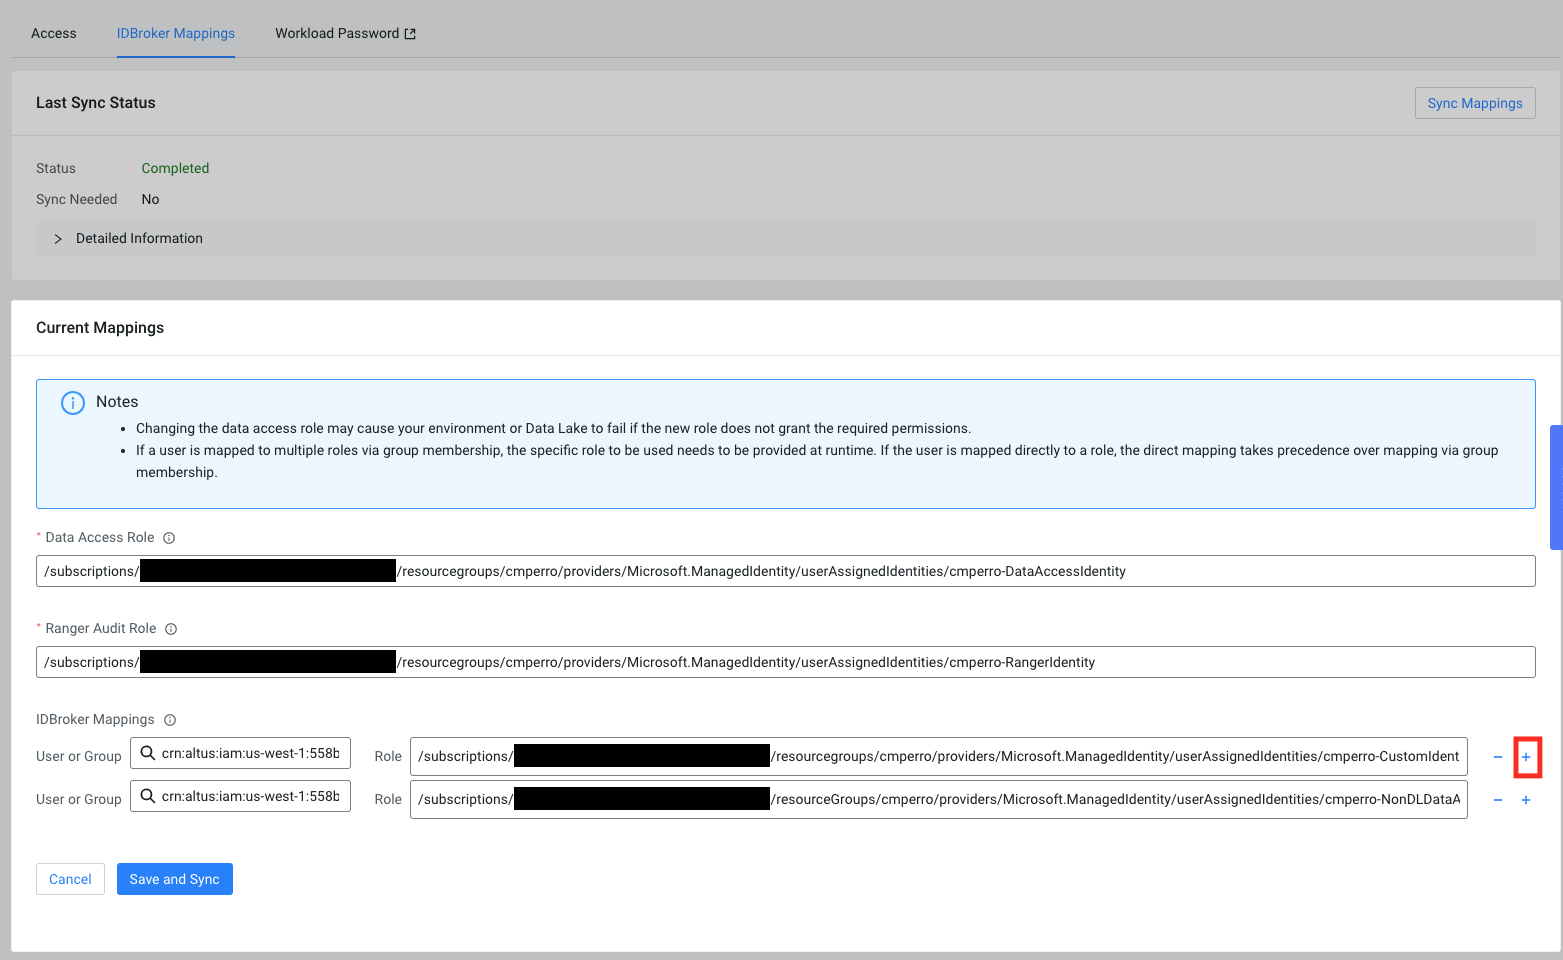
Task: Click the info icon next to Ranger Audit Role
Action: click(x=171, y=628)
